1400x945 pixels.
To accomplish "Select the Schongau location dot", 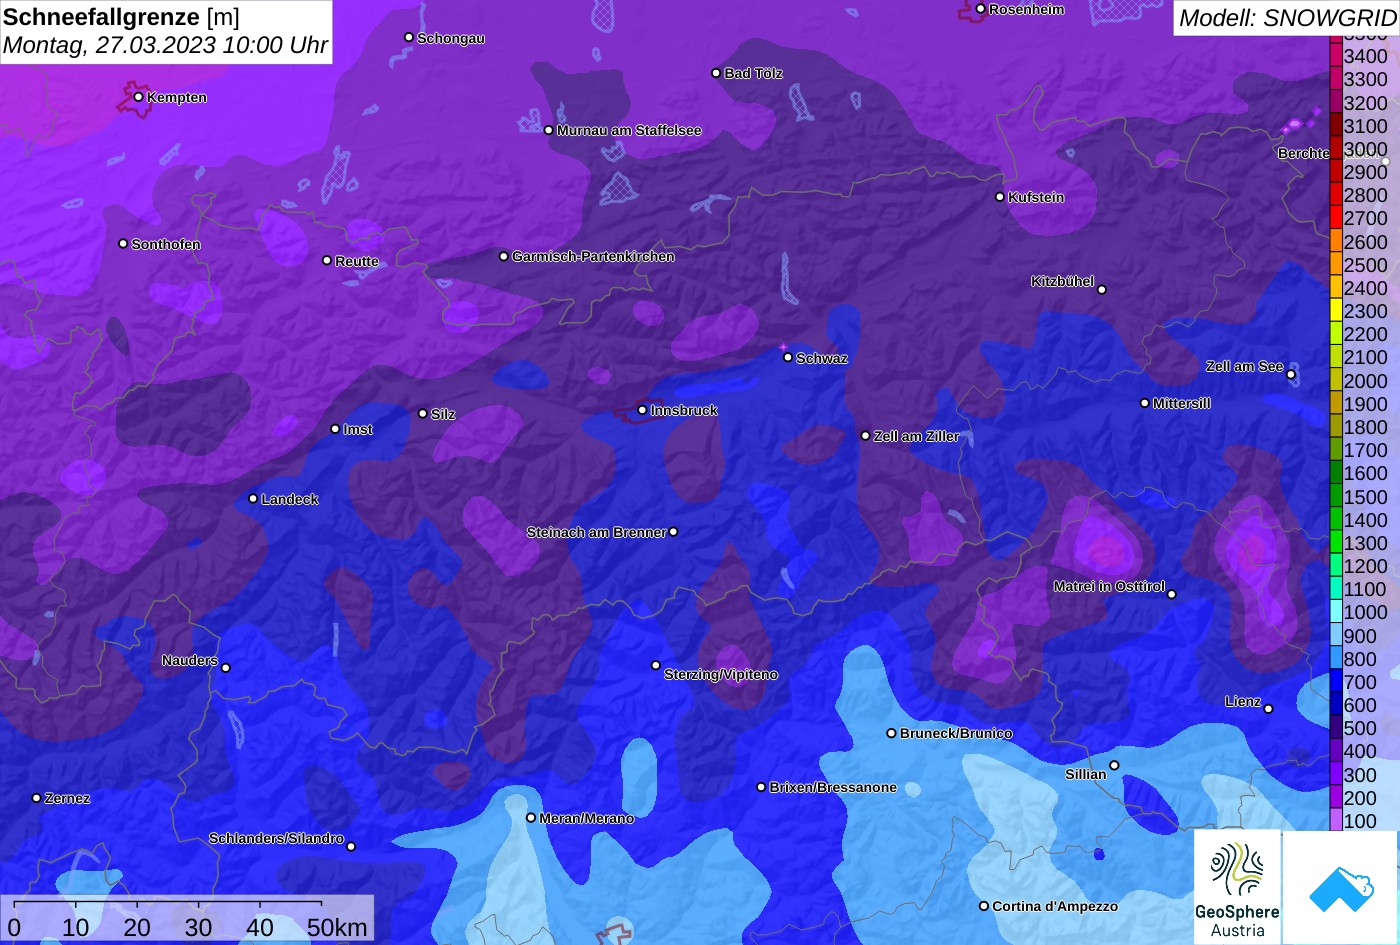I will click(x=409, y=37).
